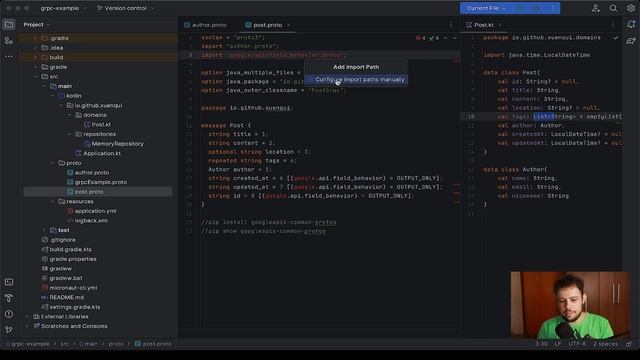Click the LF line separator in status bar

tap(558, 344)
